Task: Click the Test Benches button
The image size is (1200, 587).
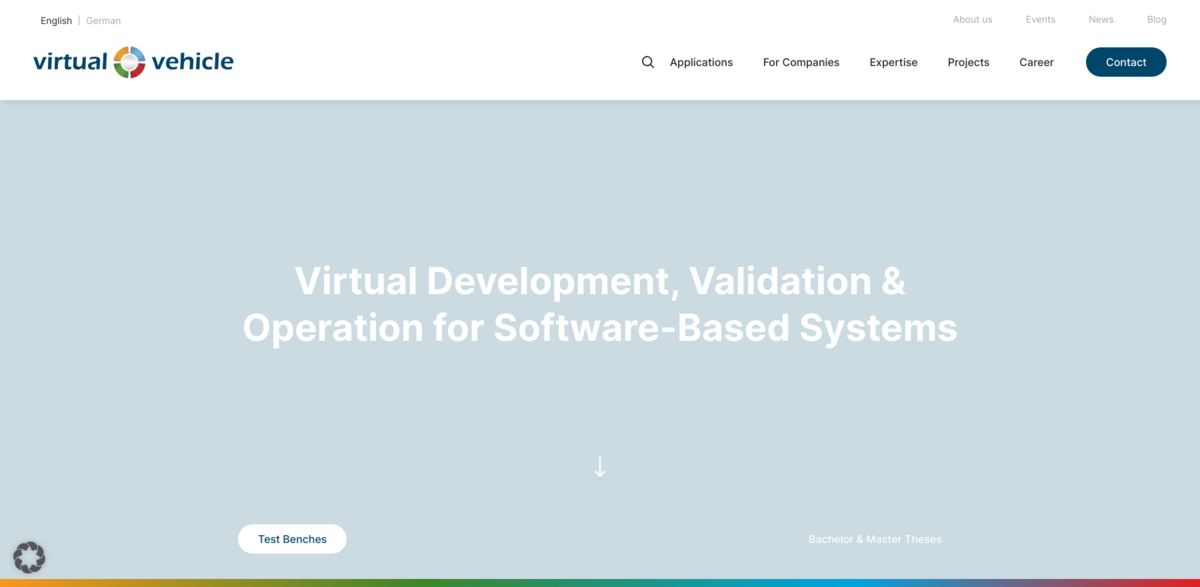Action: 292,538
